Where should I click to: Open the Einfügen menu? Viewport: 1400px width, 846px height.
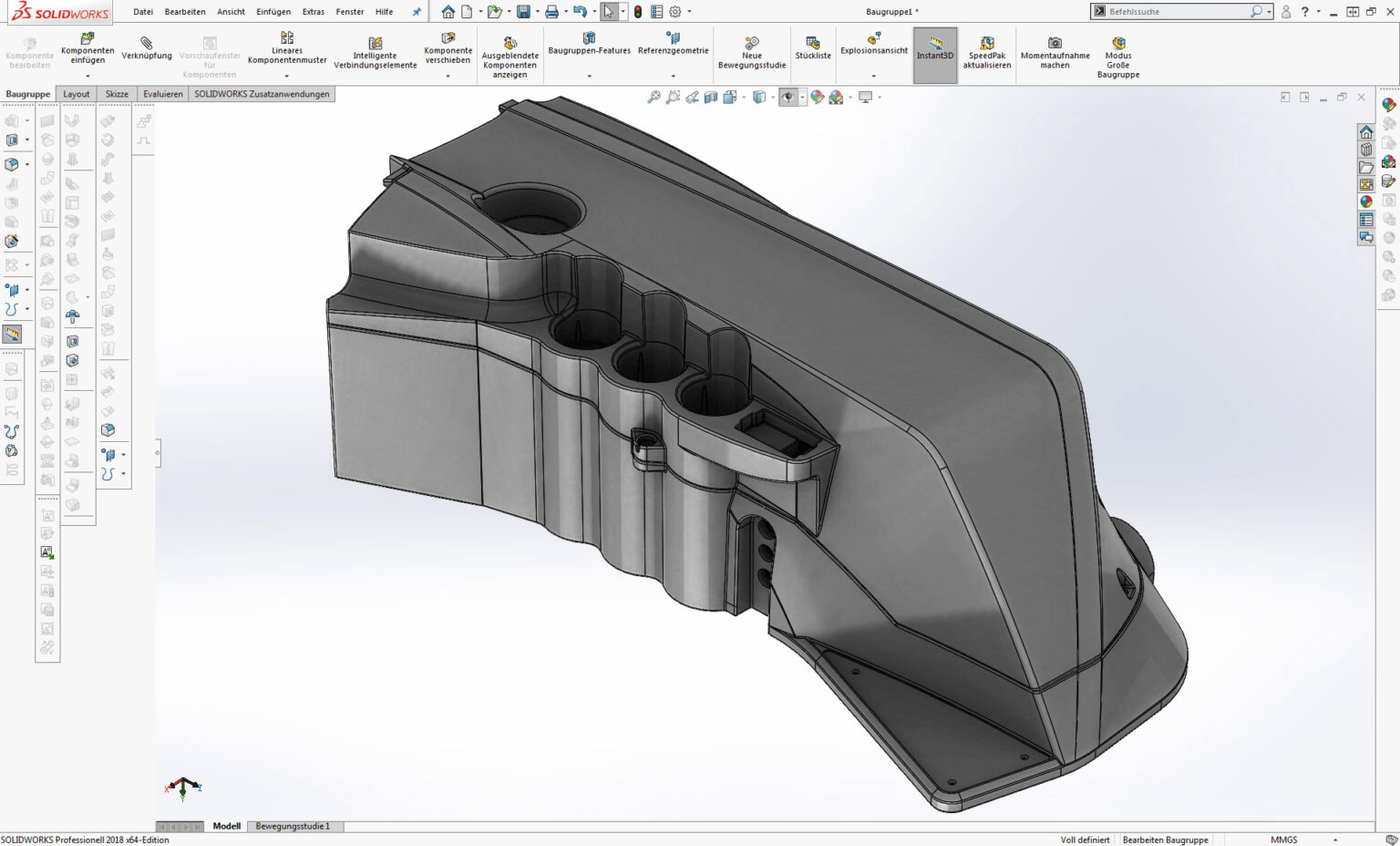click(x=273, y=12)
